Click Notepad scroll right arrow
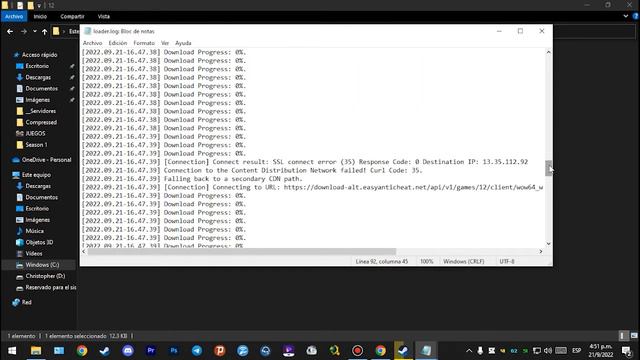Image resolution: width=640 pixels, height=360 pixels. (541, 251)
